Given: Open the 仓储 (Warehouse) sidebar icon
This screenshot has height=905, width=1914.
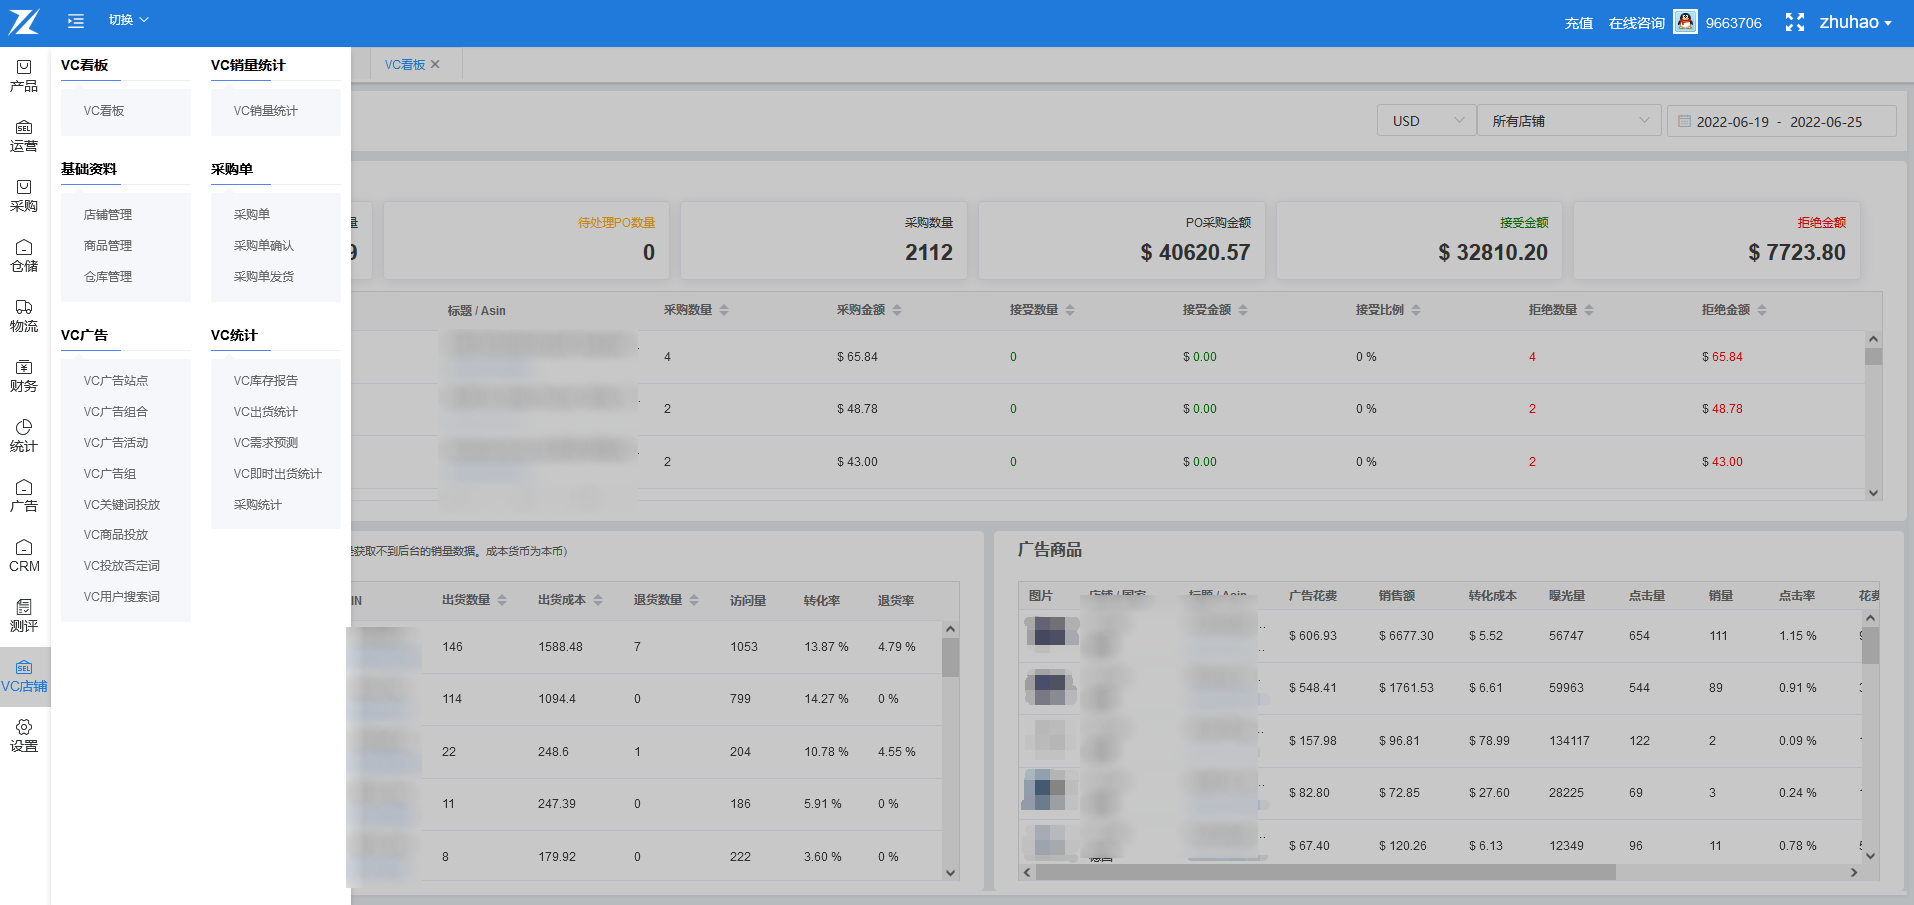Looking at the screenshot, I should click(x=24, y=256).
